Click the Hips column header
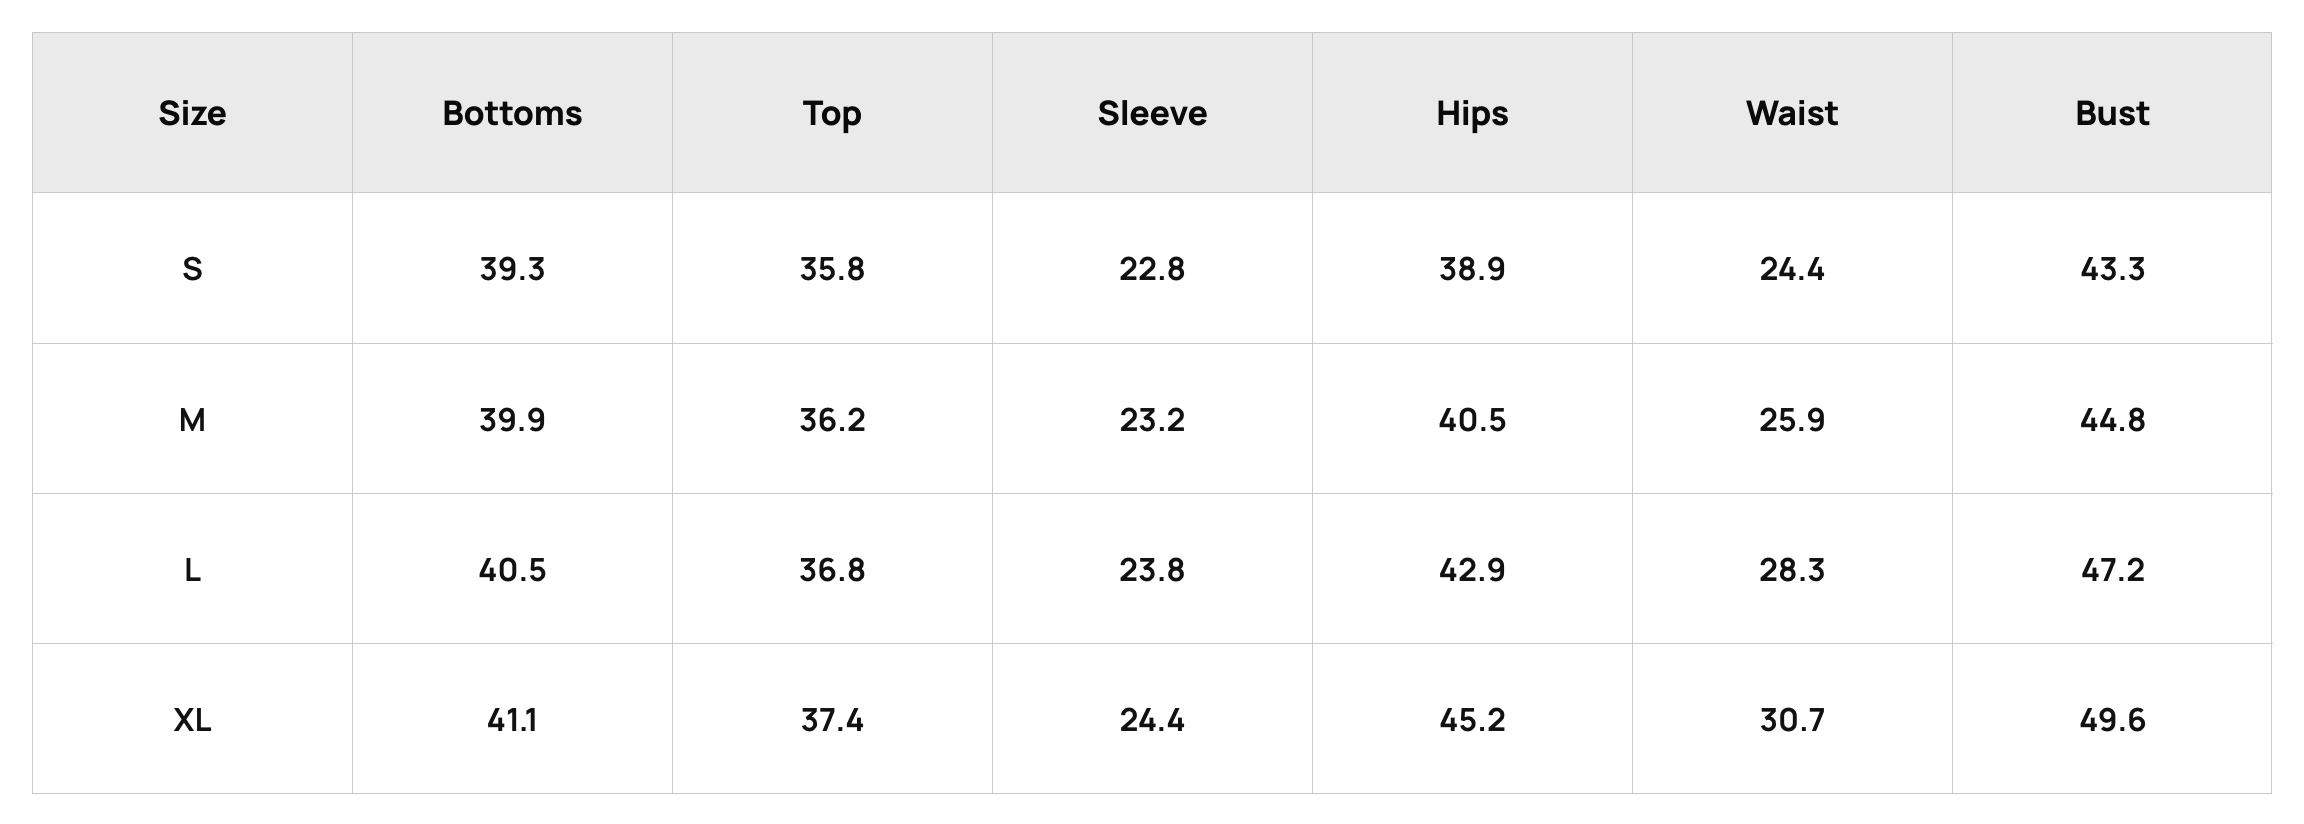Image resolution: width=2304 pixels, height=824 pixels. coord(1472,114)
